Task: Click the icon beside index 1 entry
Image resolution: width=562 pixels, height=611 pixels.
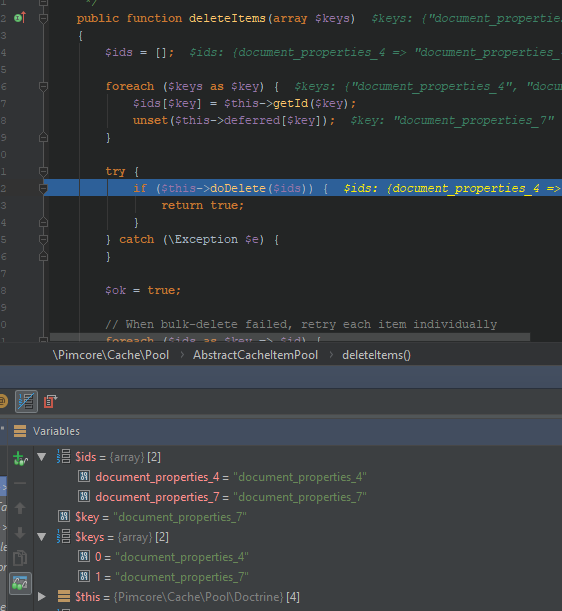Action: click(84, 576)
